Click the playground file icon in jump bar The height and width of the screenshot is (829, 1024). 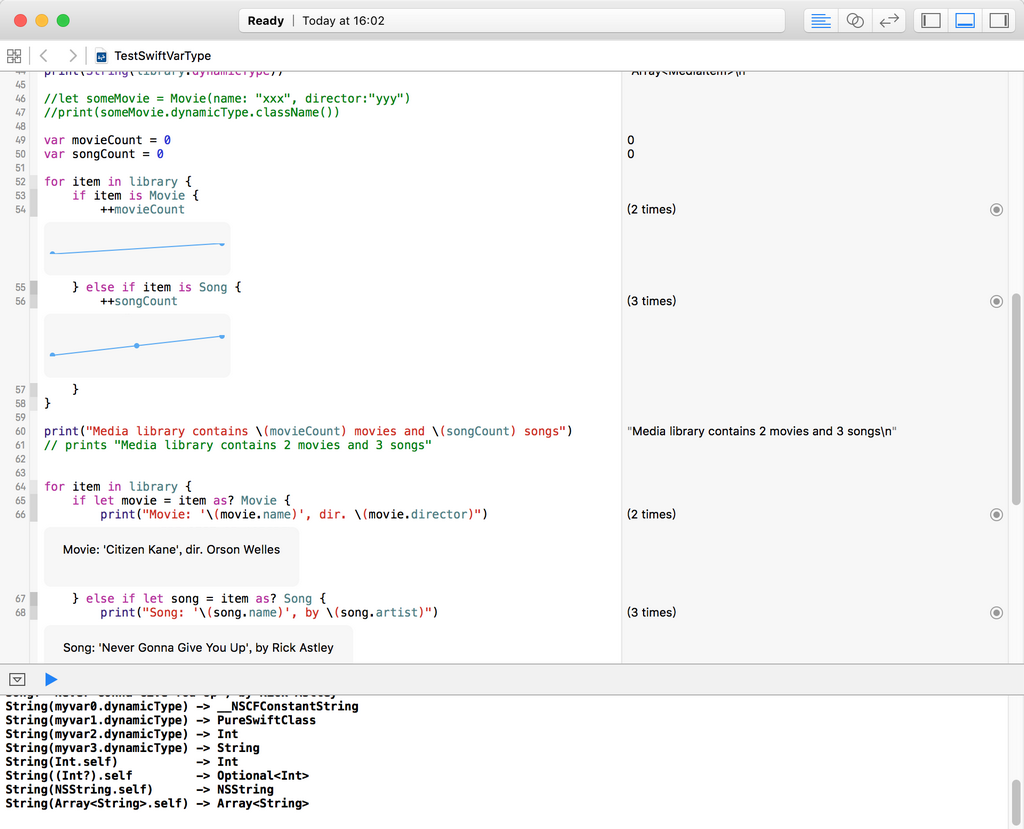[101, 56]
